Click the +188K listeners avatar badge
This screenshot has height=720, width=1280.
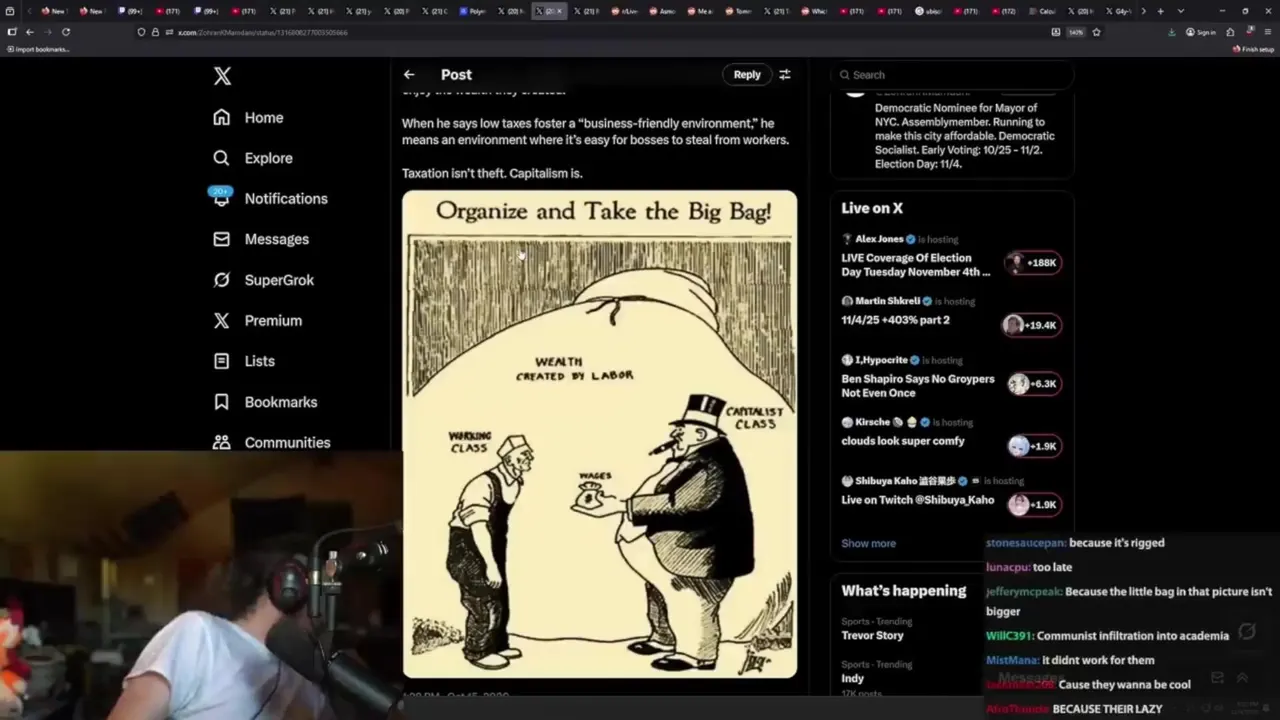pyautogui.click(x=1033, y=263)
